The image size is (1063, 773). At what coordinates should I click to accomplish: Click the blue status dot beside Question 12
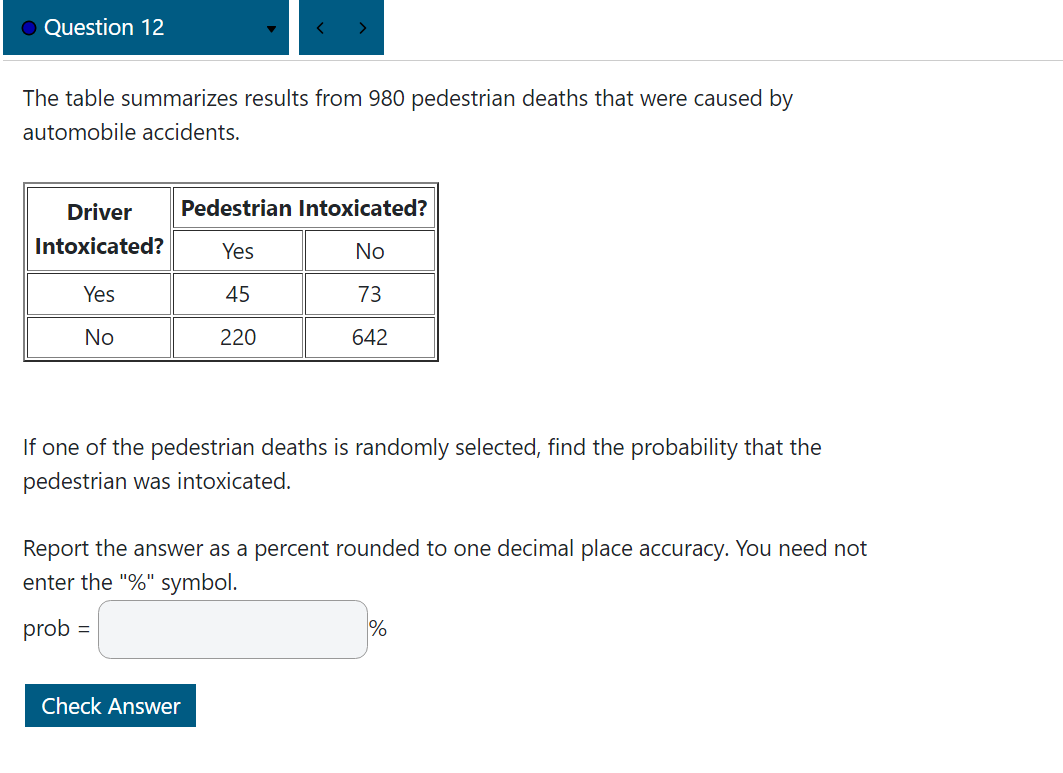click(x=30, y=27)
